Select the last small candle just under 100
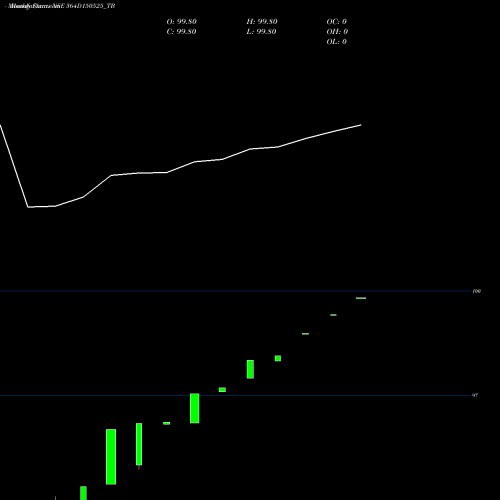Image resolution: width=500 pixels, height=500 pixels. click(361, 298)
